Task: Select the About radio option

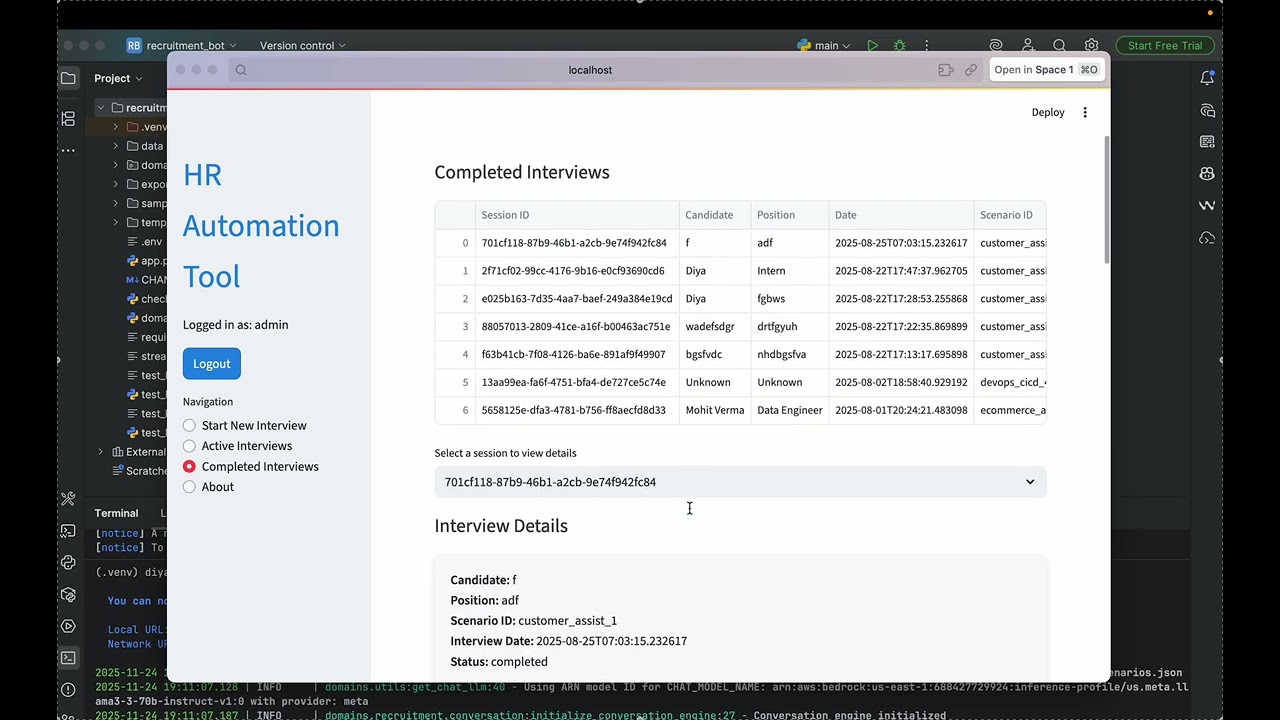Action: pos(208,487)
